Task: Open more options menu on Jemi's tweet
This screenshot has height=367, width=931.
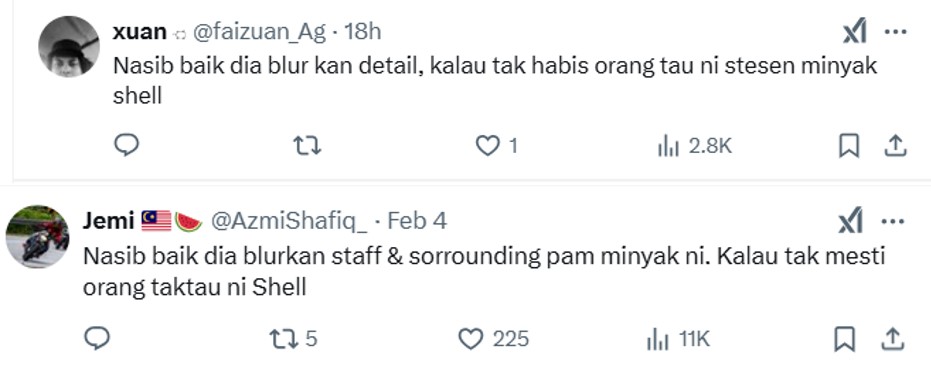Action: pyautogui.click(x=892, y=222)
